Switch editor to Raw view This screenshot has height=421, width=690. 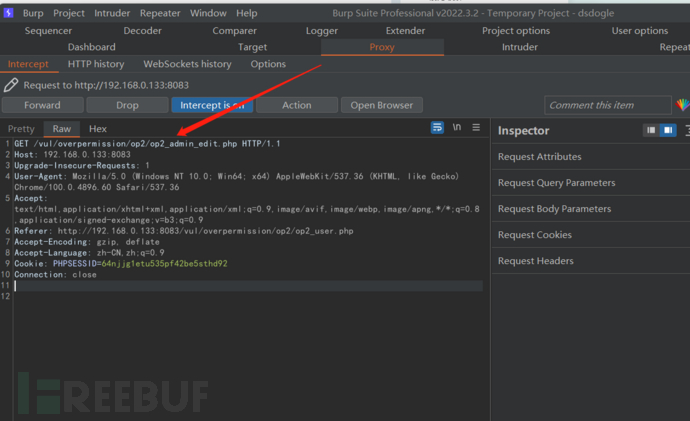click(62, 129)
